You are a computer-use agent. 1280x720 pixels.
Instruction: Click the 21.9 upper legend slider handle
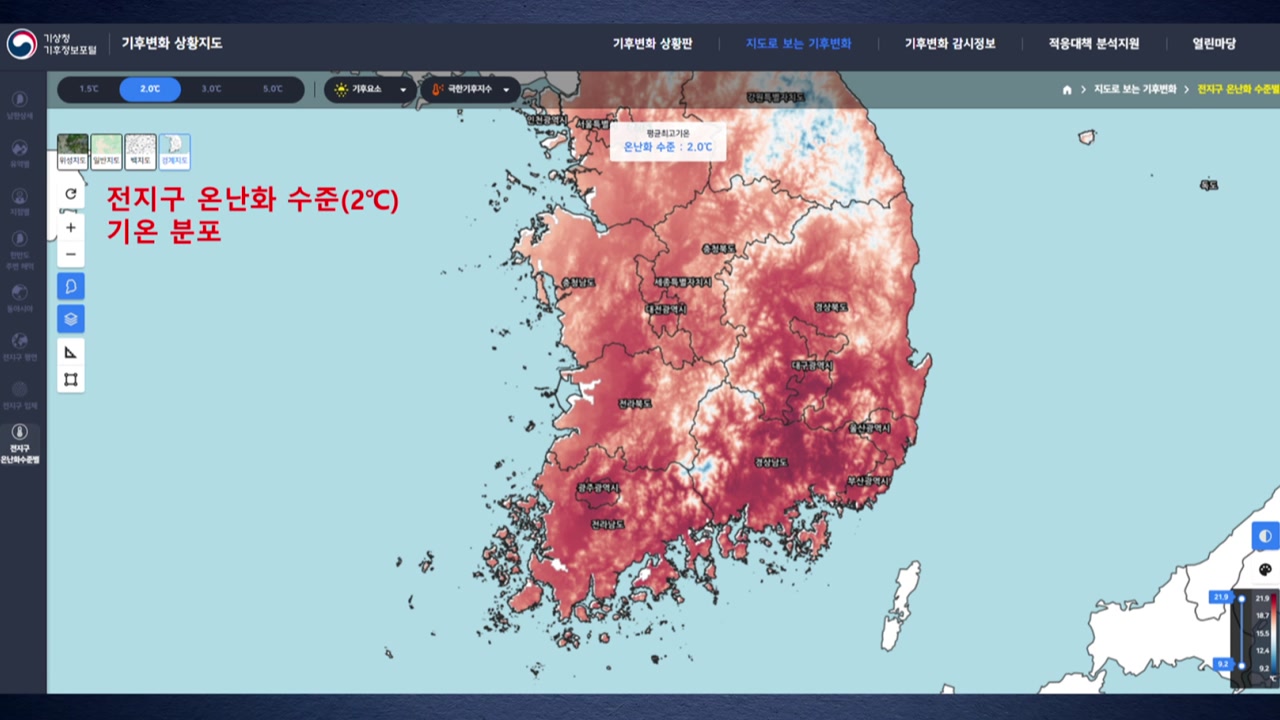click(x=1242, y=598)
